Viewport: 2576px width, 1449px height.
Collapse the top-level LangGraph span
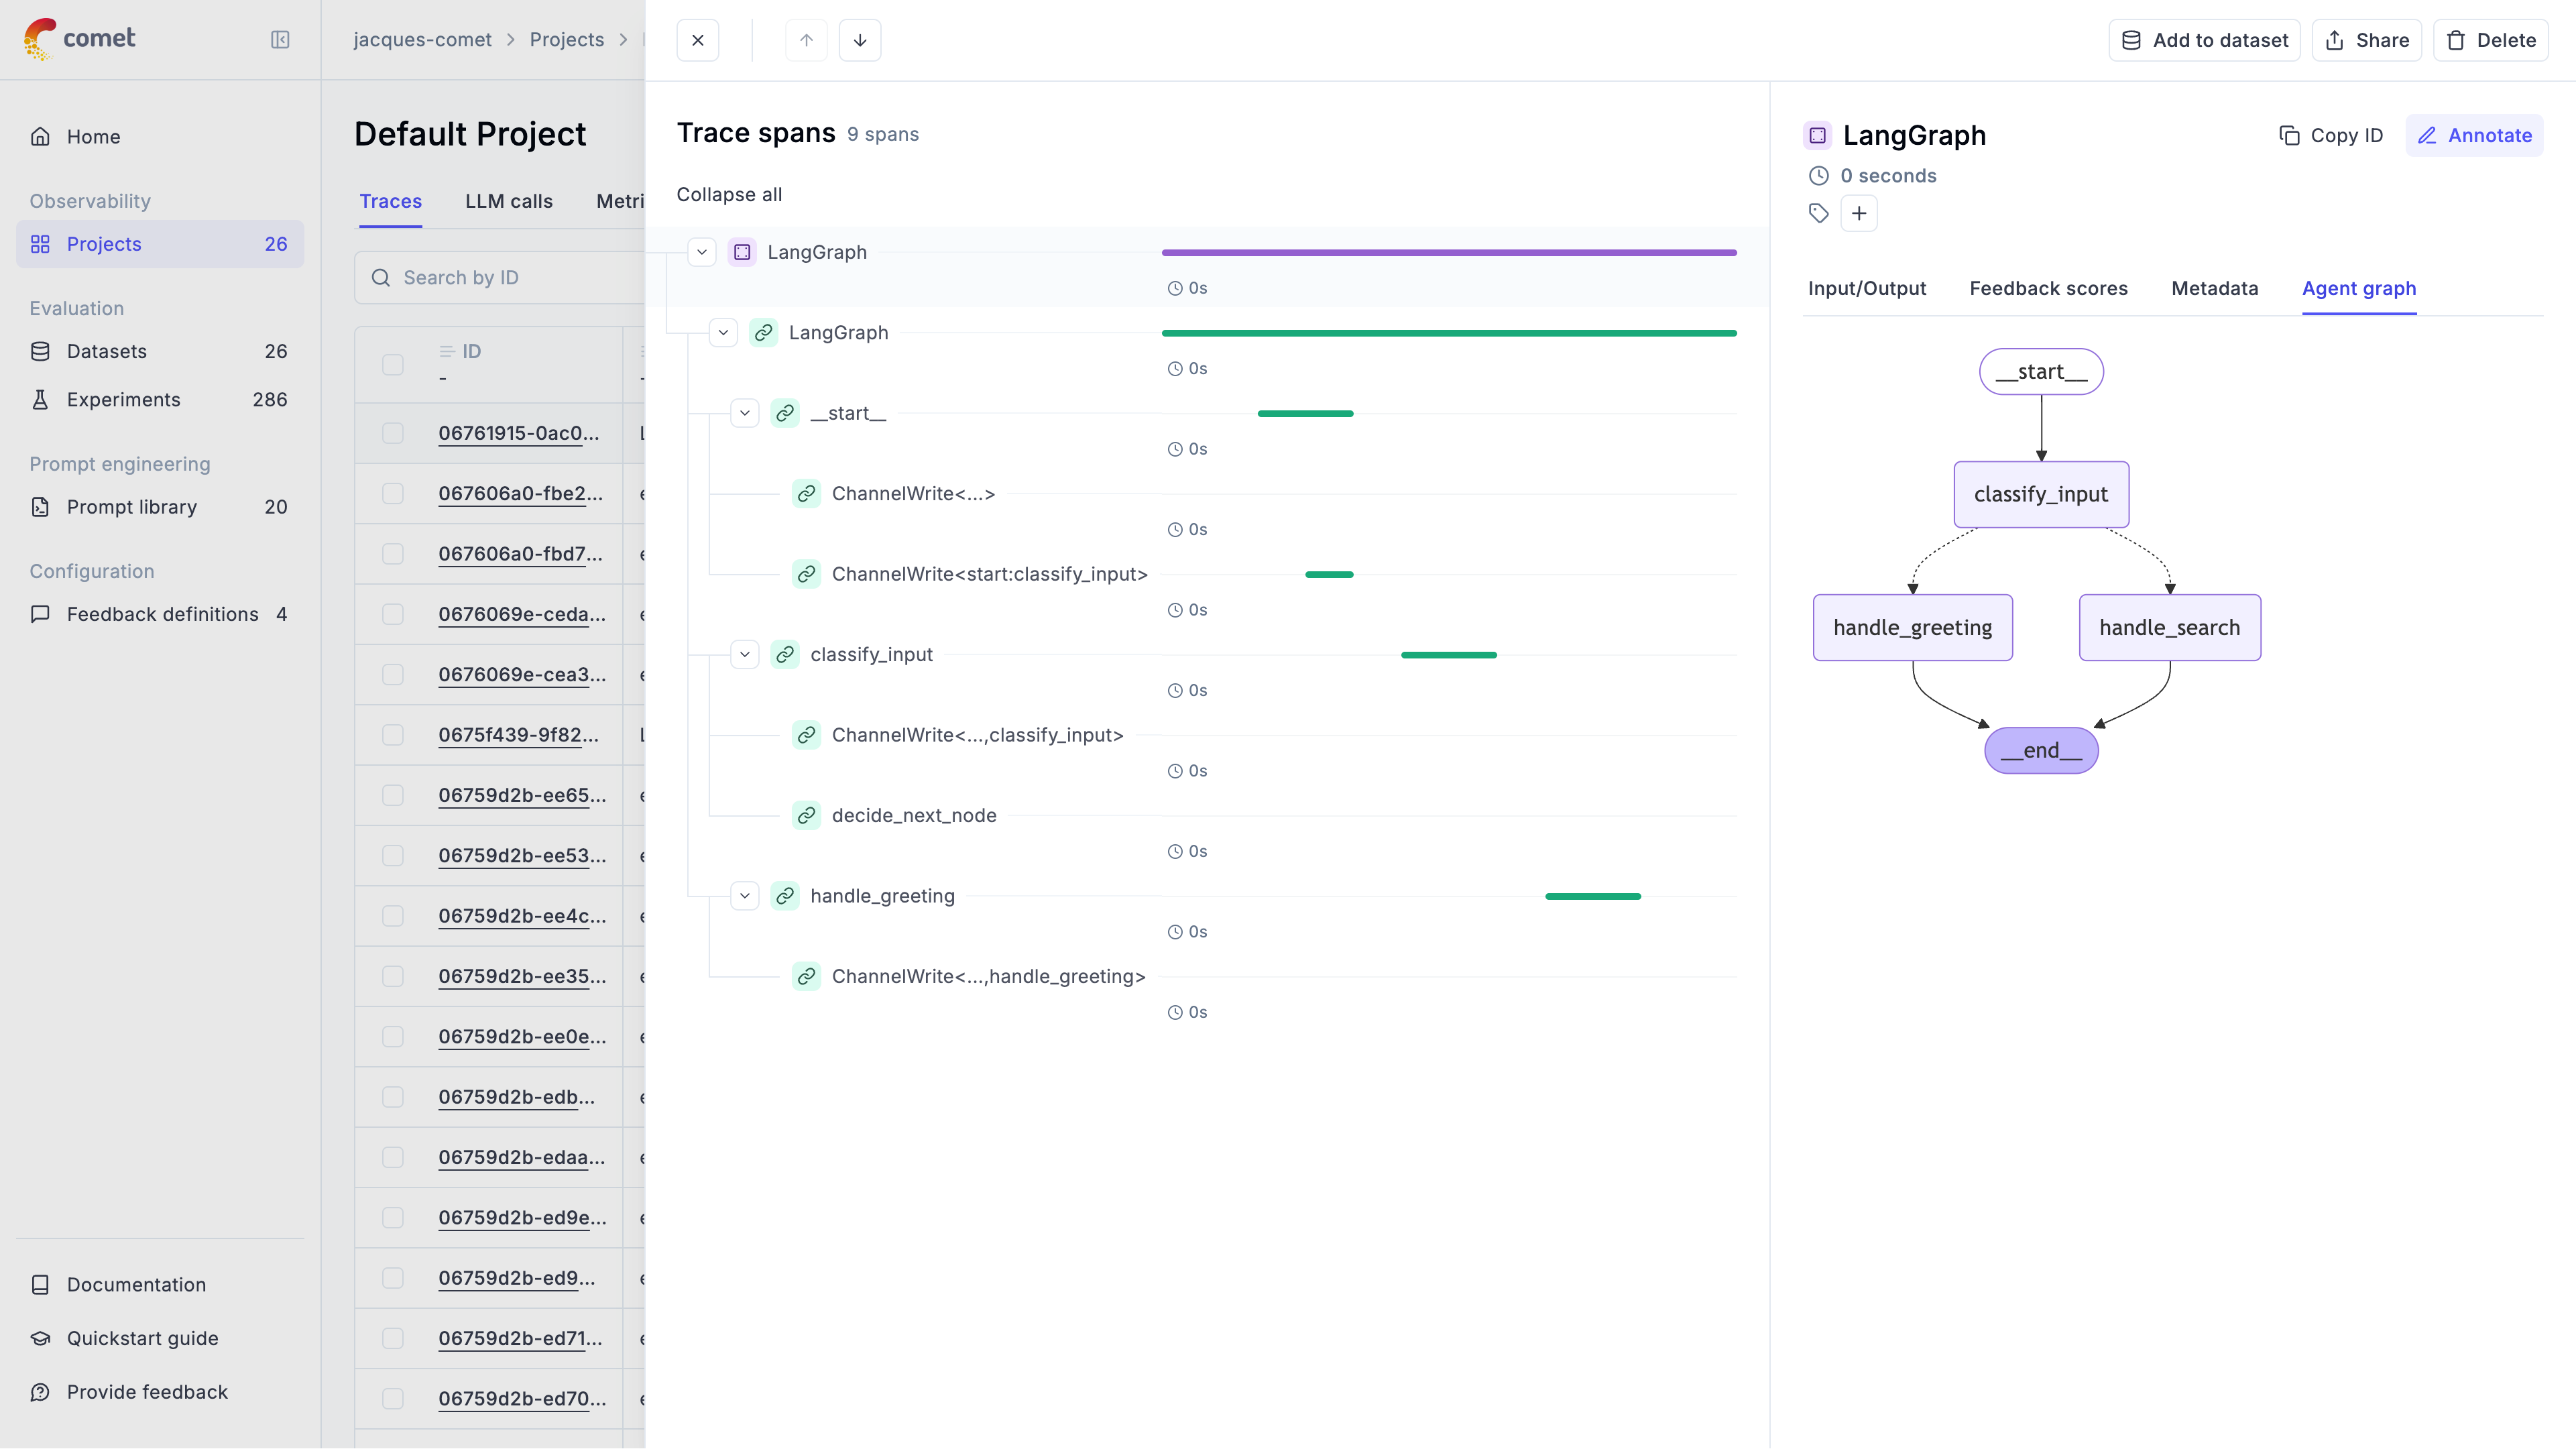coord(702,252)
